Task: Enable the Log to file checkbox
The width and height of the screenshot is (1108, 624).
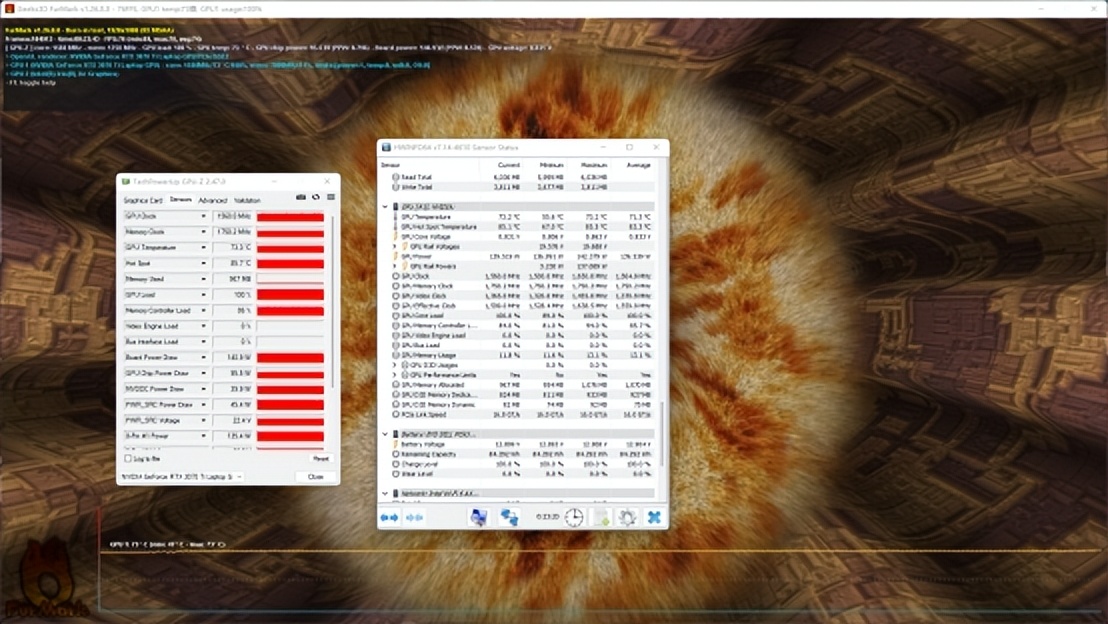Action: coord(128,459)
